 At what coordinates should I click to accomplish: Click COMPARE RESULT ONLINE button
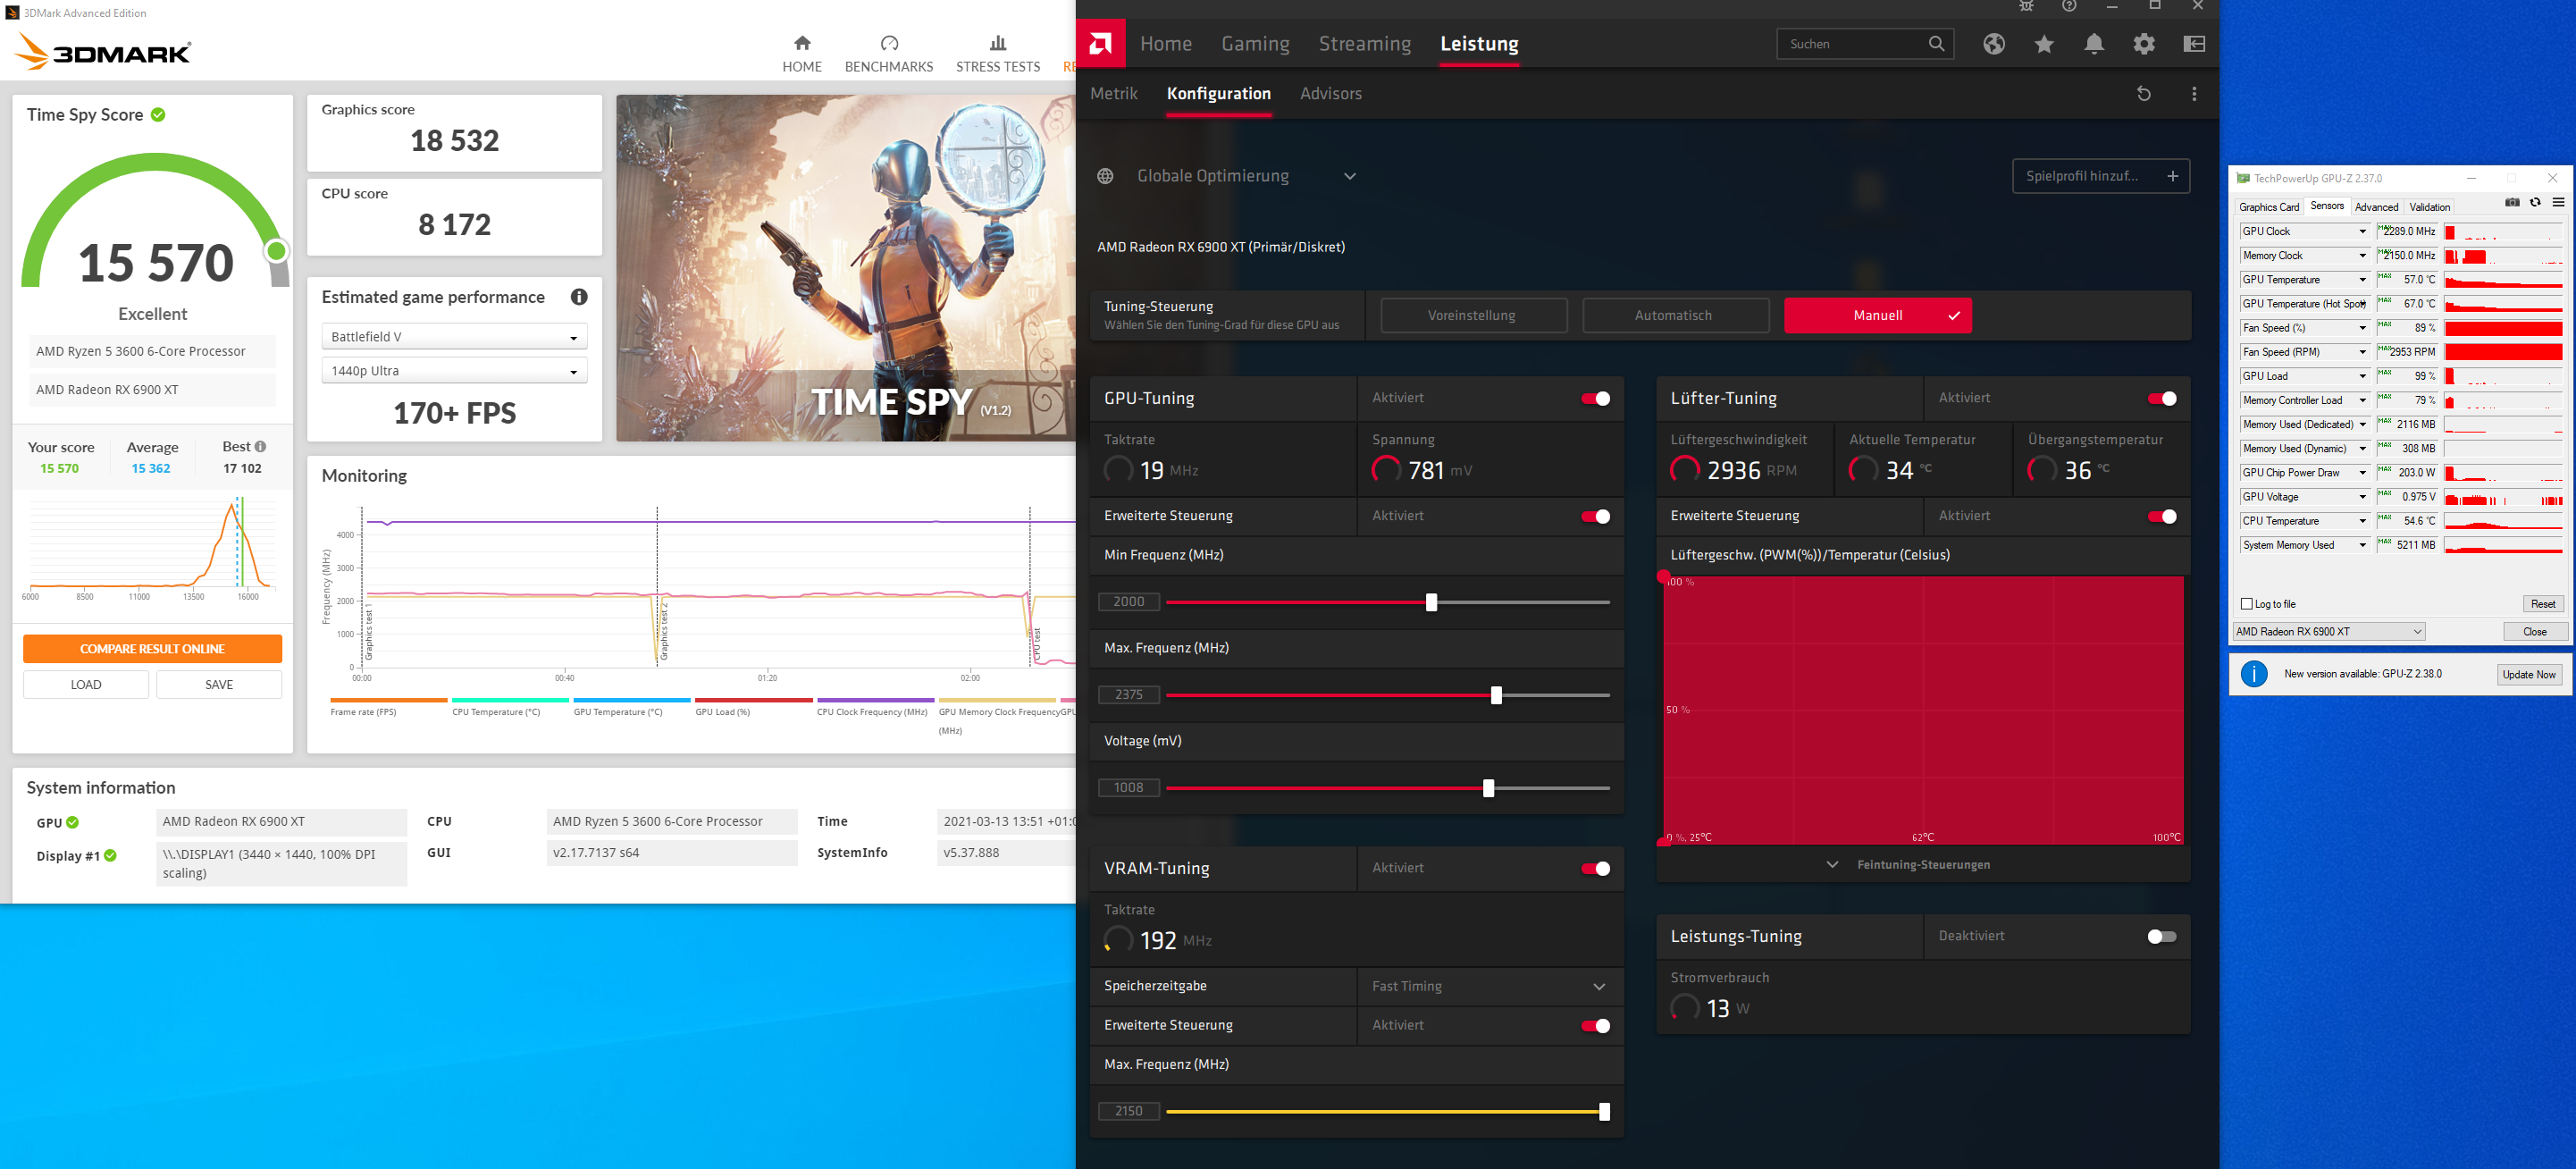tap(152, 649)
